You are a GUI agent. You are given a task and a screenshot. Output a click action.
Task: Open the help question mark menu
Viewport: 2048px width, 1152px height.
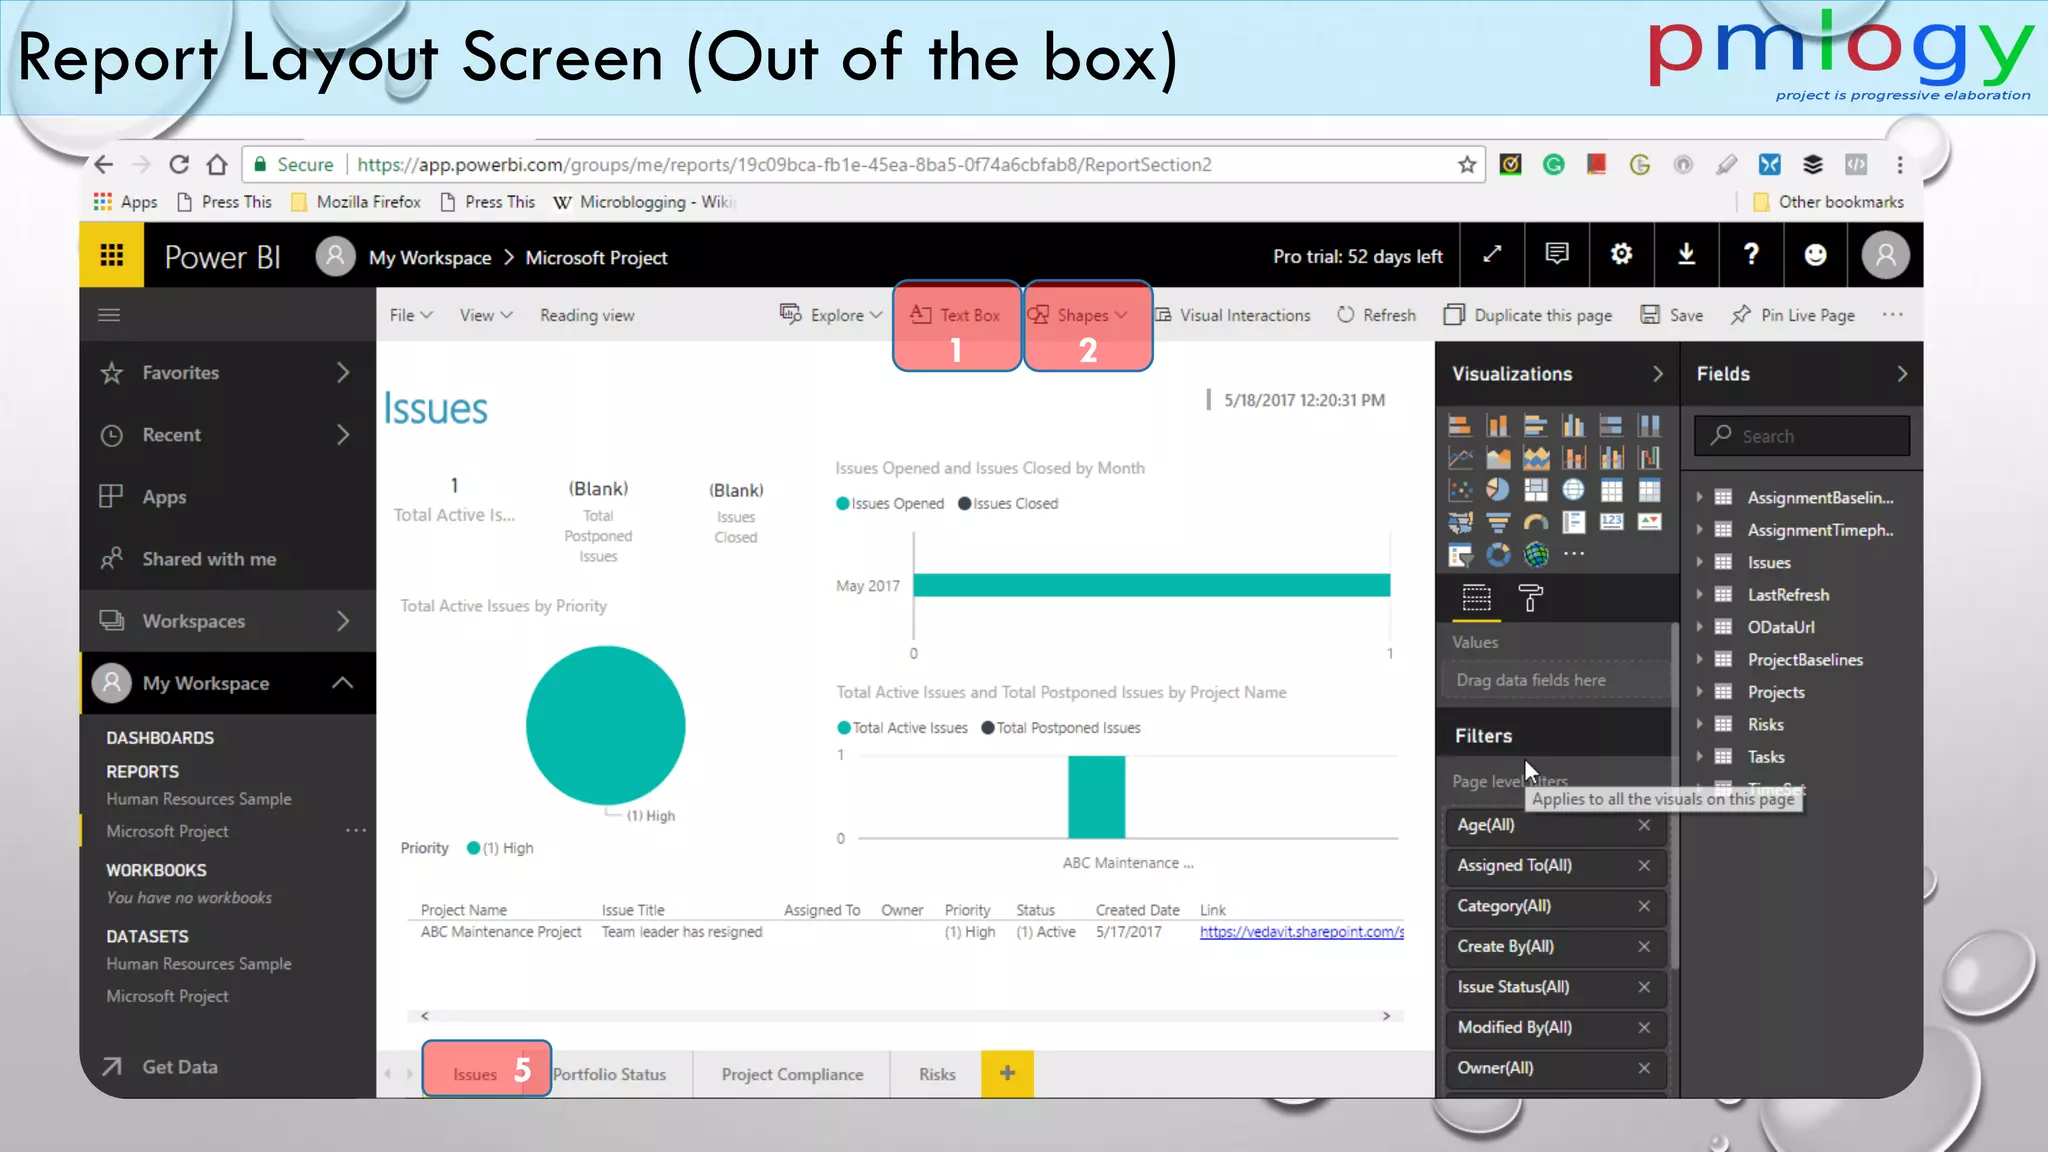[x=1751, y=255]
